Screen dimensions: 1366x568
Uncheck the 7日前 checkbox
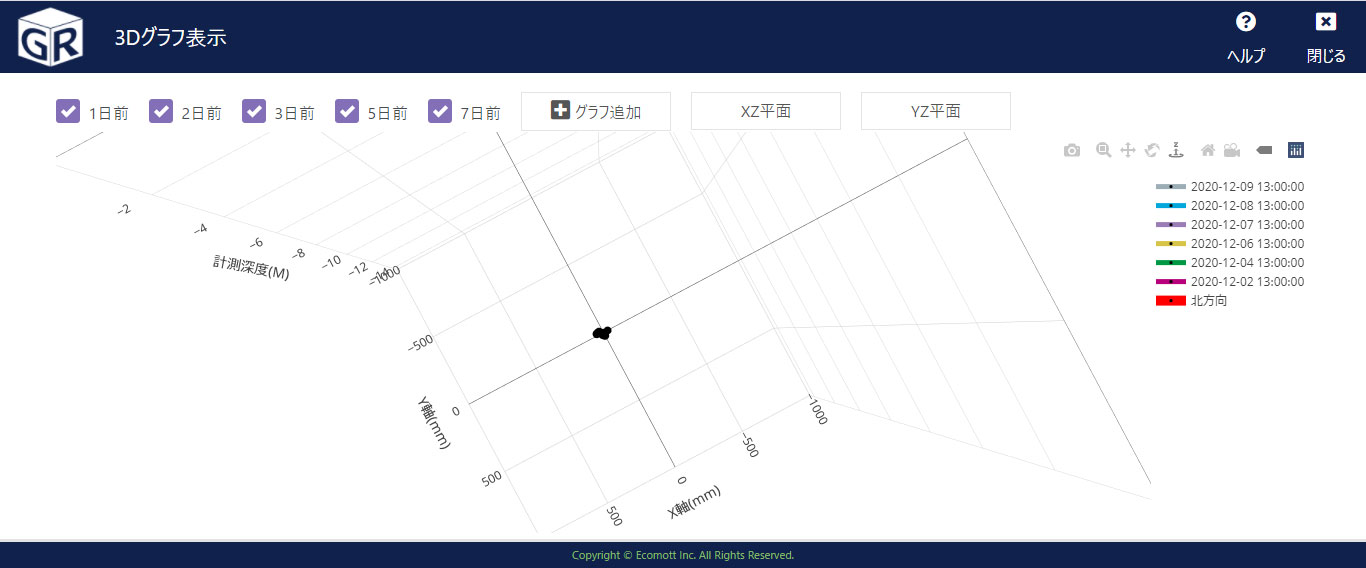[440, 111]
